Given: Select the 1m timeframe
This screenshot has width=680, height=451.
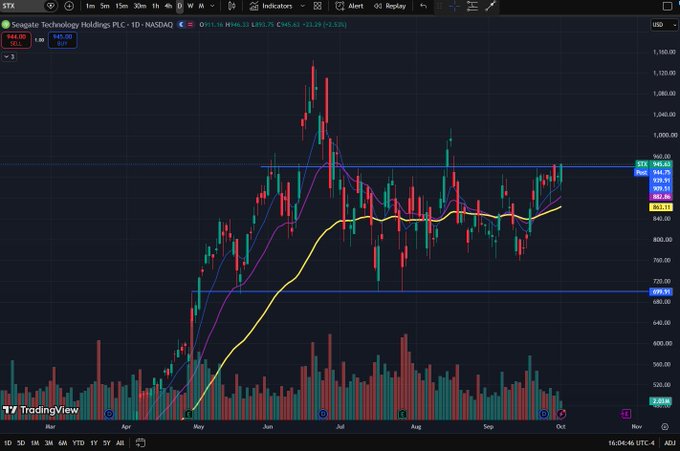Looking at the screenshot, I should coord(90,6).
